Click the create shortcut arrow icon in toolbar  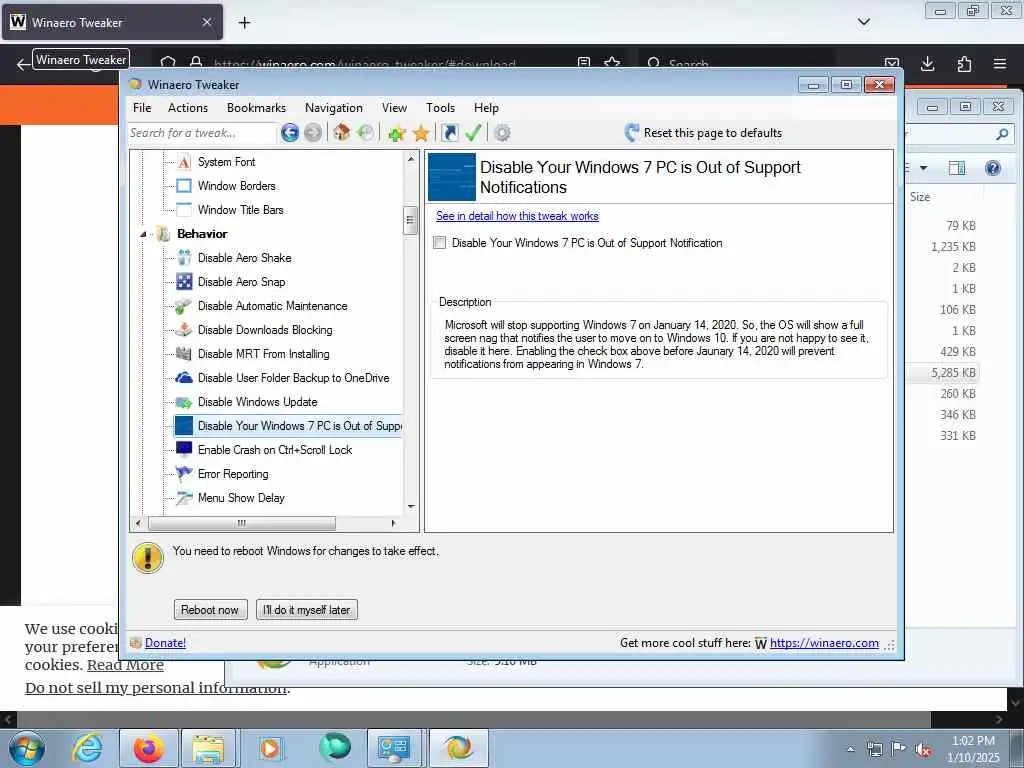click(449, 133)
